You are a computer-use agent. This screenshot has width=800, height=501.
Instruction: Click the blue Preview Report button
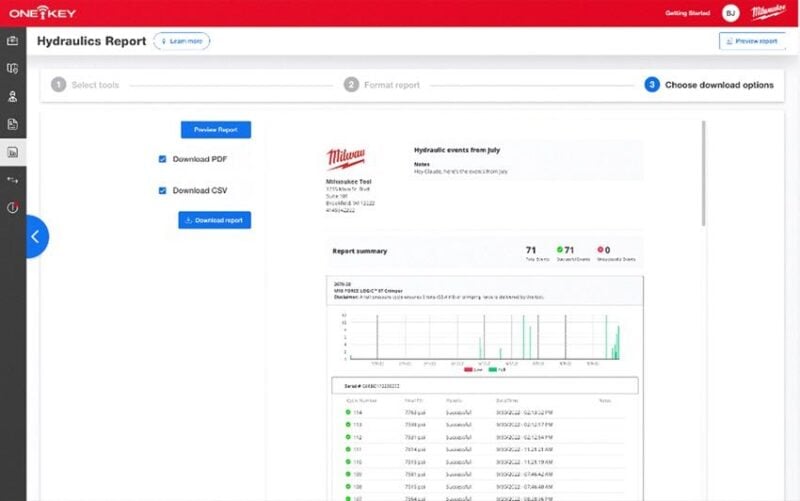pos(215,130)
